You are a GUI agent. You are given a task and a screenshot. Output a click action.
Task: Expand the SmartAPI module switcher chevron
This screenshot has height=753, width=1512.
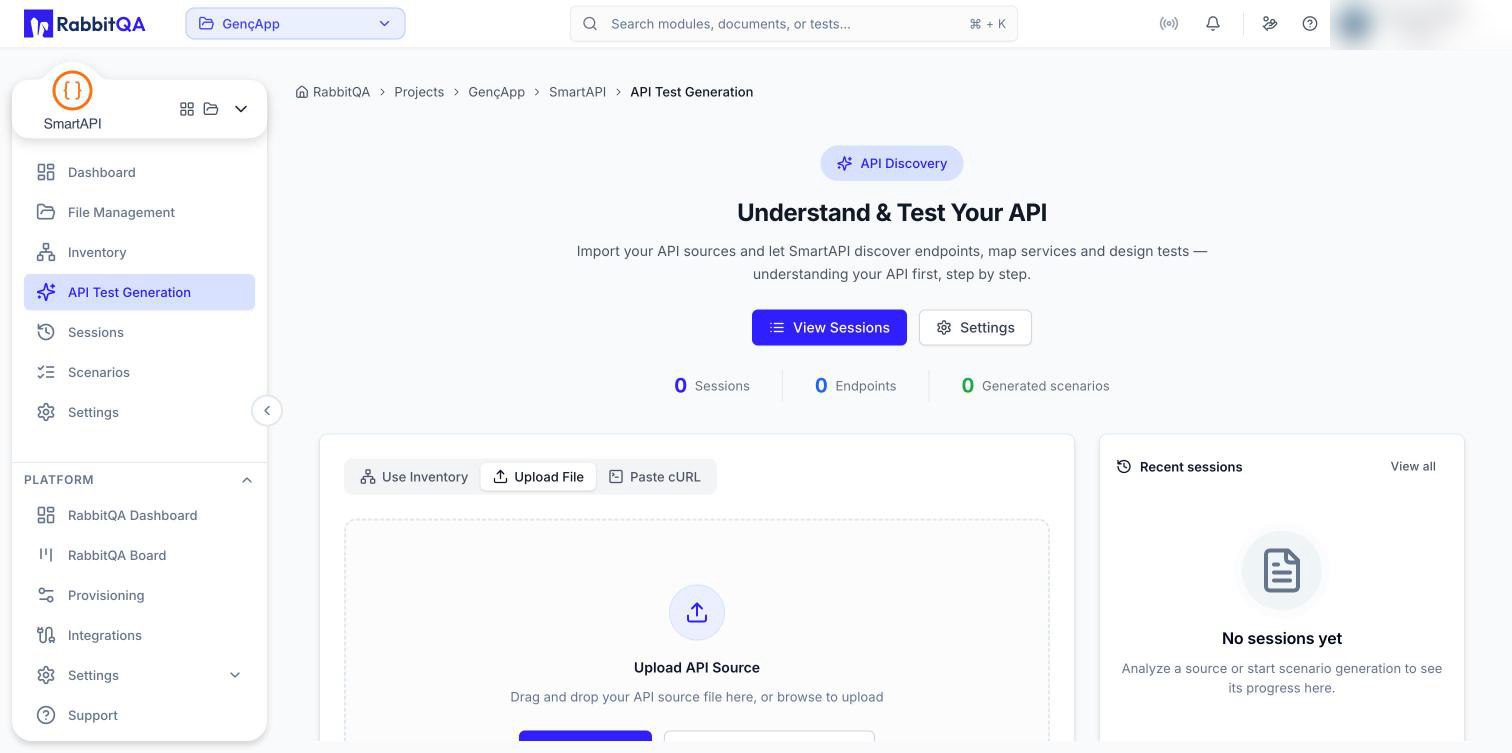(241, 109)
